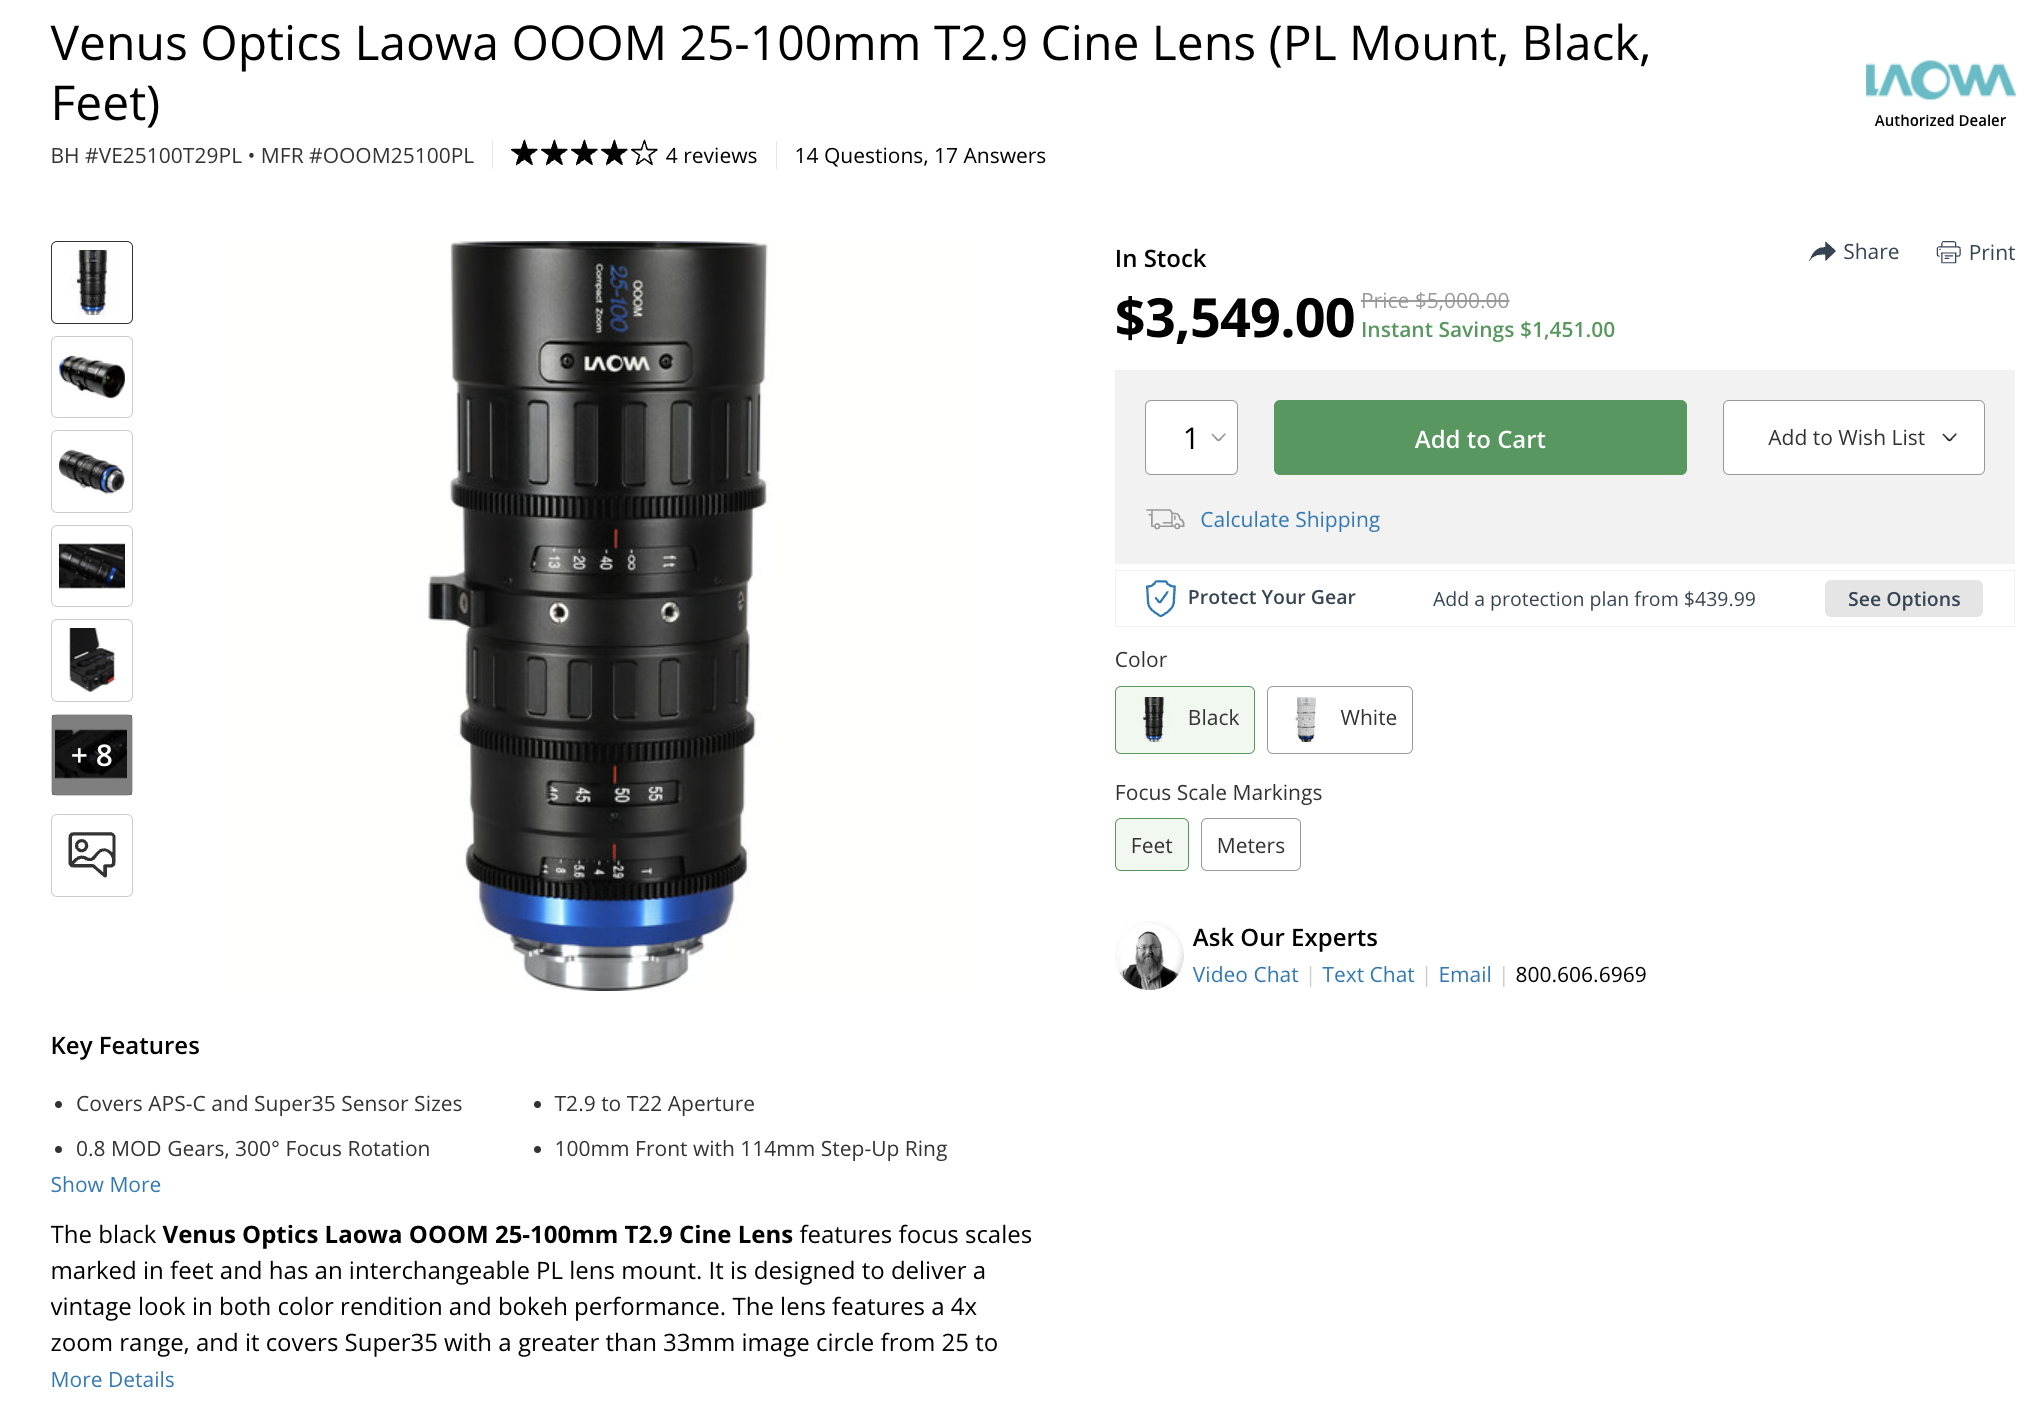The width and height of the screenshot is (2038, 1418).
Task: Click See Options for protection plans
Action: click(1903, 599)
